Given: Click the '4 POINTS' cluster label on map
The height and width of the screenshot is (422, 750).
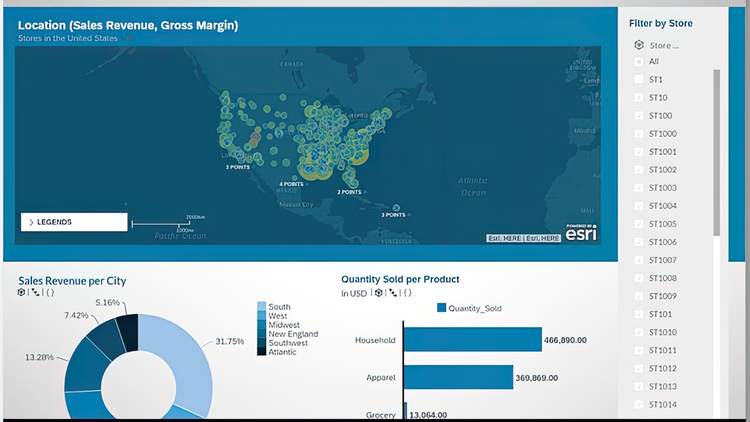Looking at the screenshot, I should 291,184.
